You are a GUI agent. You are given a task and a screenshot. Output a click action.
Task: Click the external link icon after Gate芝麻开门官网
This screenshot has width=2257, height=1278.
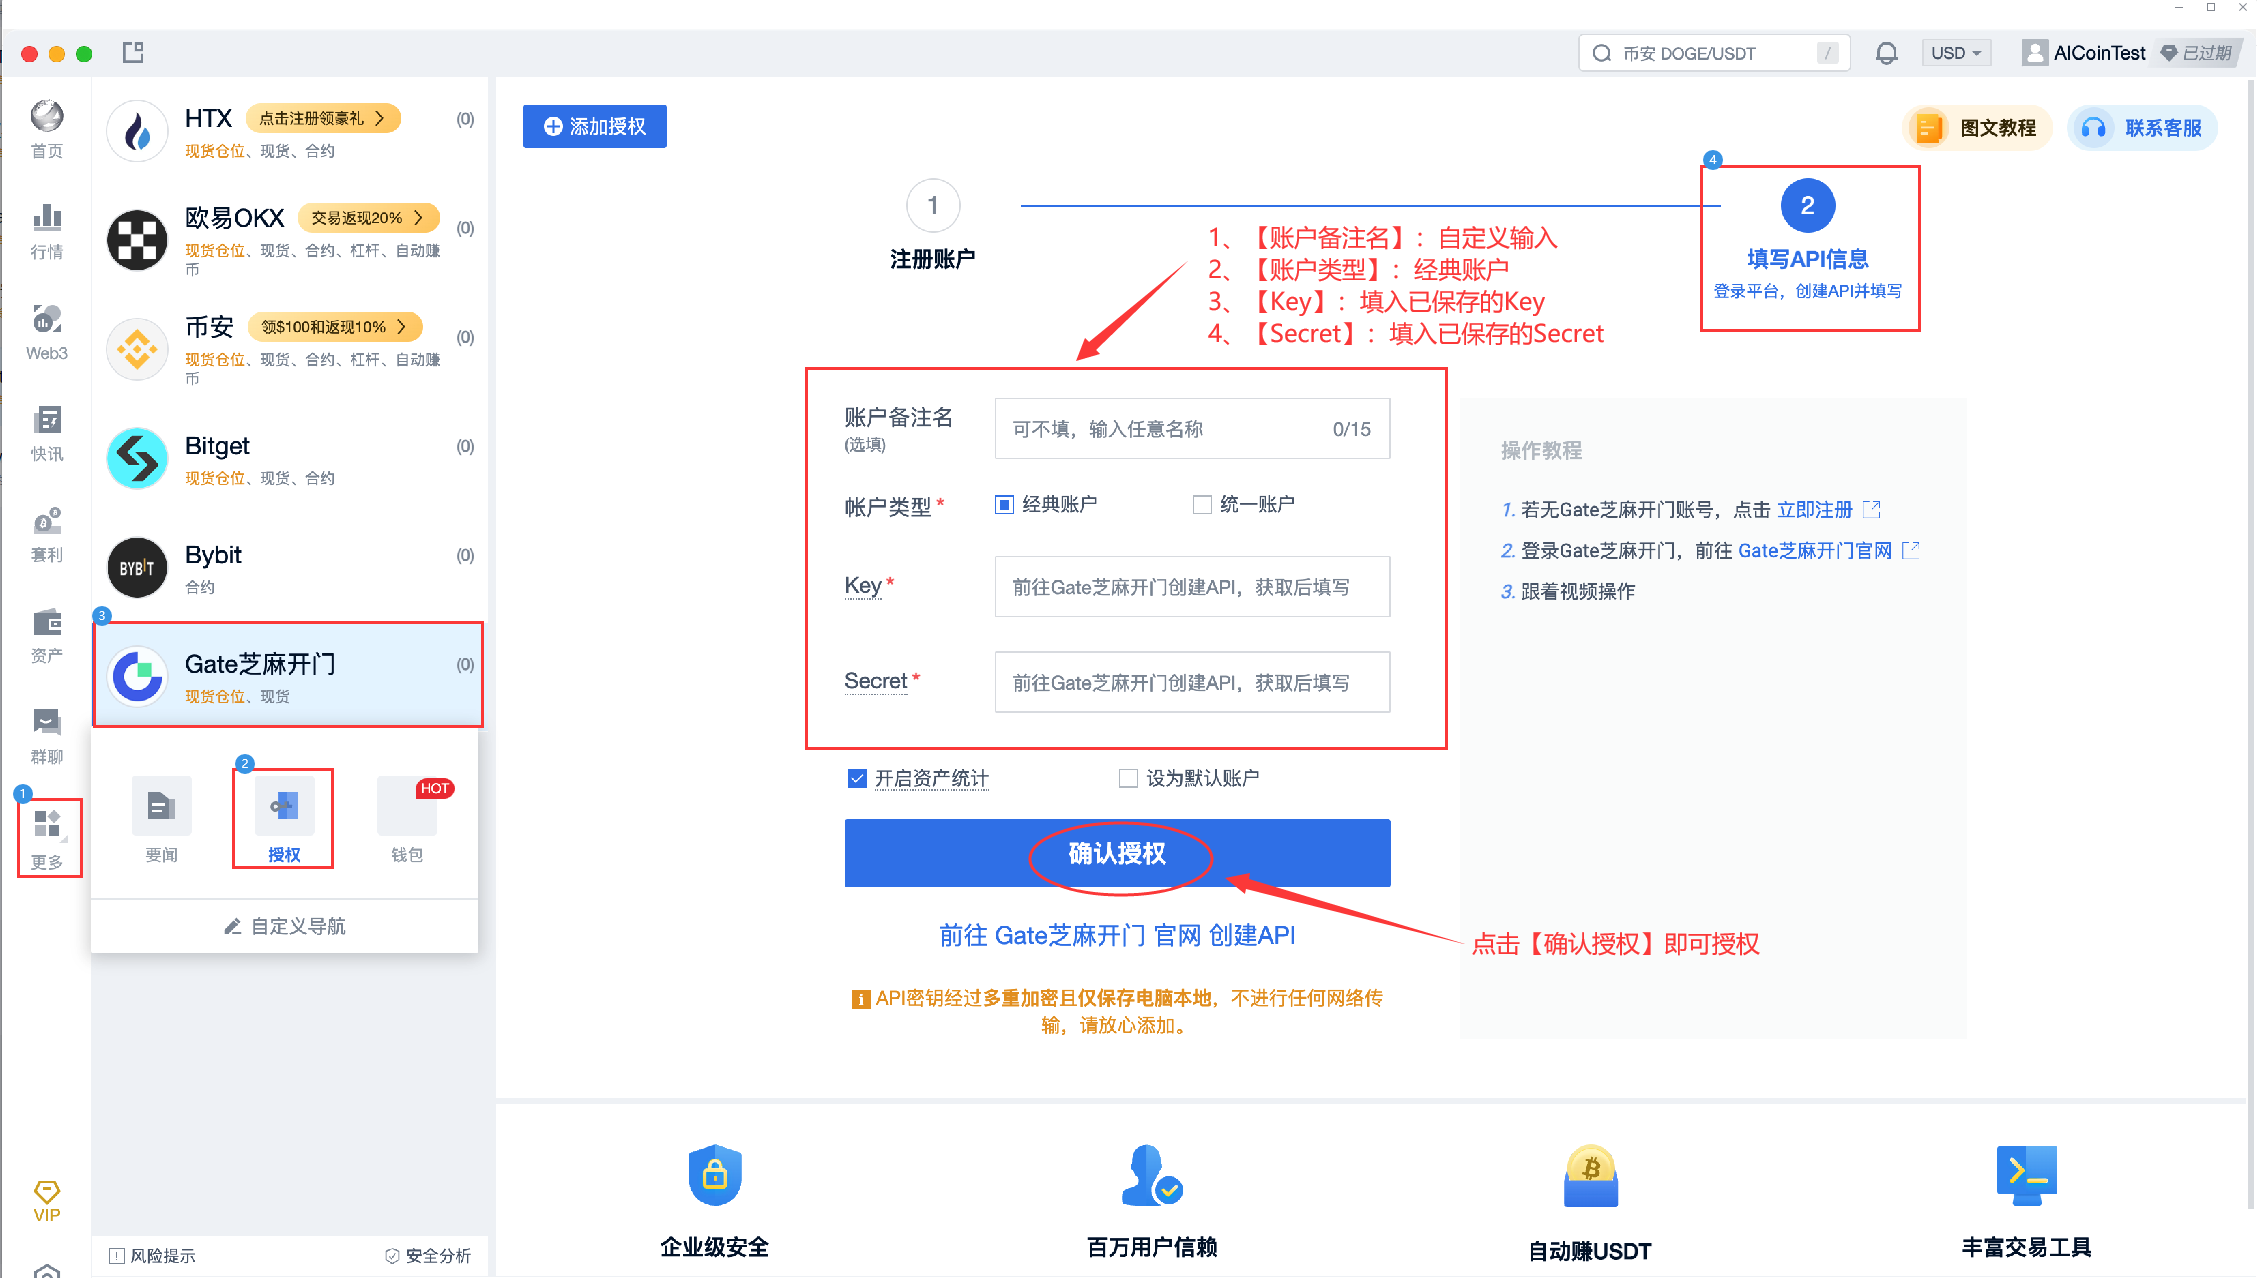coord(1910,549)
